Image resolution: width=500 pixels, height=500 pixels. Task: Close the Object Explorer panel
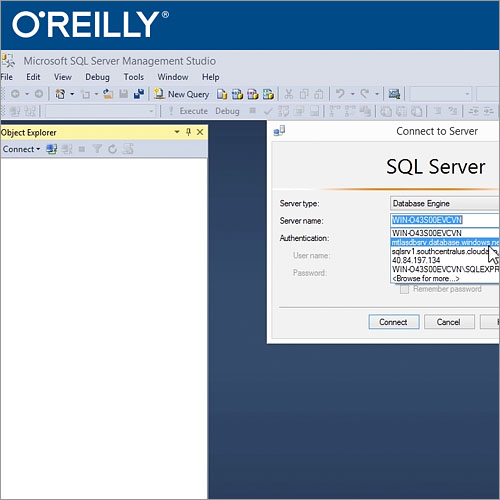click(200, 132)
